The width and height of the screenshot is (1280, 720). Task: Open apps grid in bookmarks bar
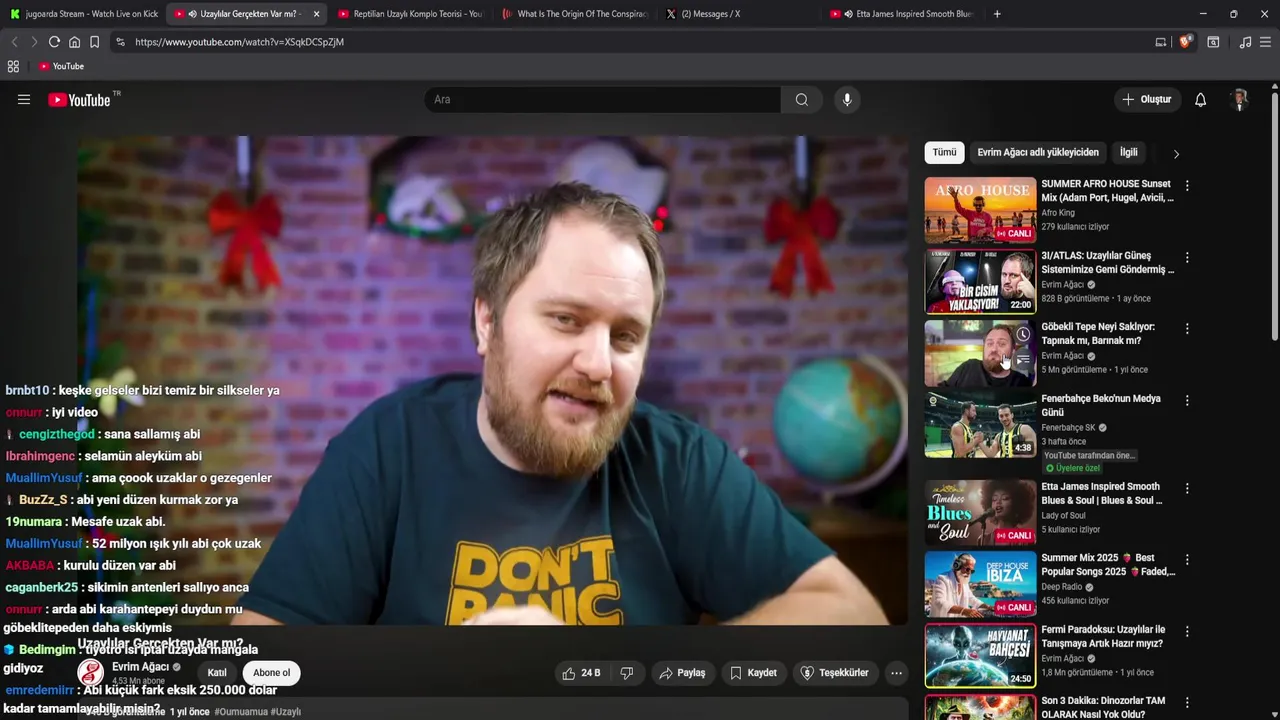[x=13, y=66]
